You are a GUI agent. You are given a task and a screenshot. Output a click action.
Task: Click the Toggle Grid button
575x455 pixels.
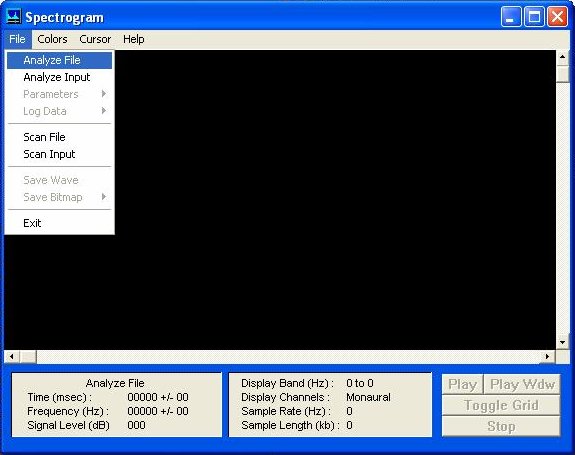point(501,406)
